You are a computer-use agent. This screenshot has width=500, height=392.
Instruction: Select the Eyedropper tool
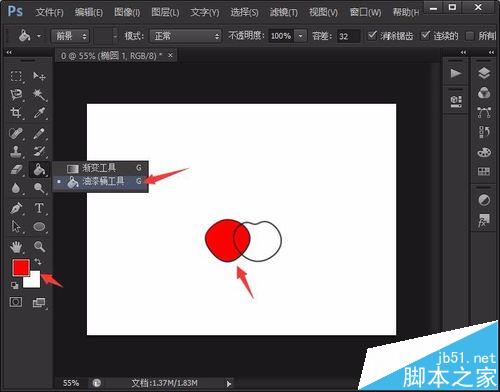click(x=39, y=113)
